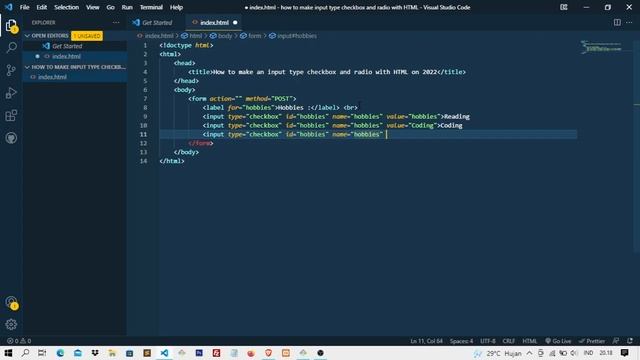This screenshot has width=640, height=360.
Task: Open the View menu
Action: pos(93,7)
